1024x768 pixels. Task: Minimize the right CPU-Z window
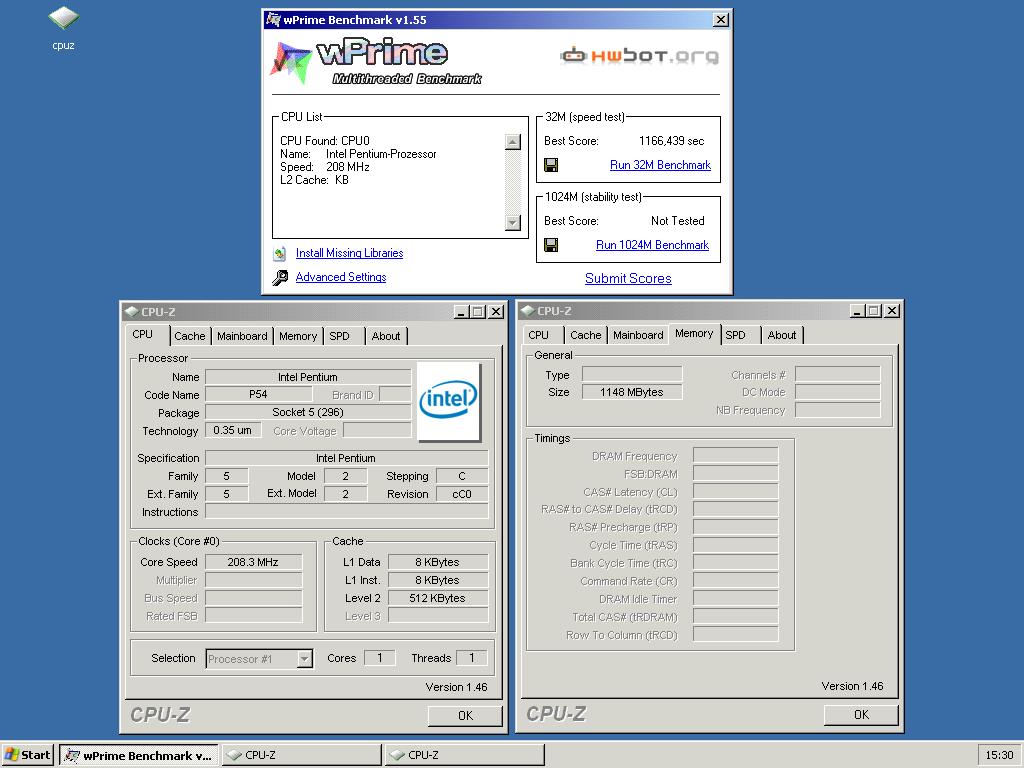[x=857, y=311]
